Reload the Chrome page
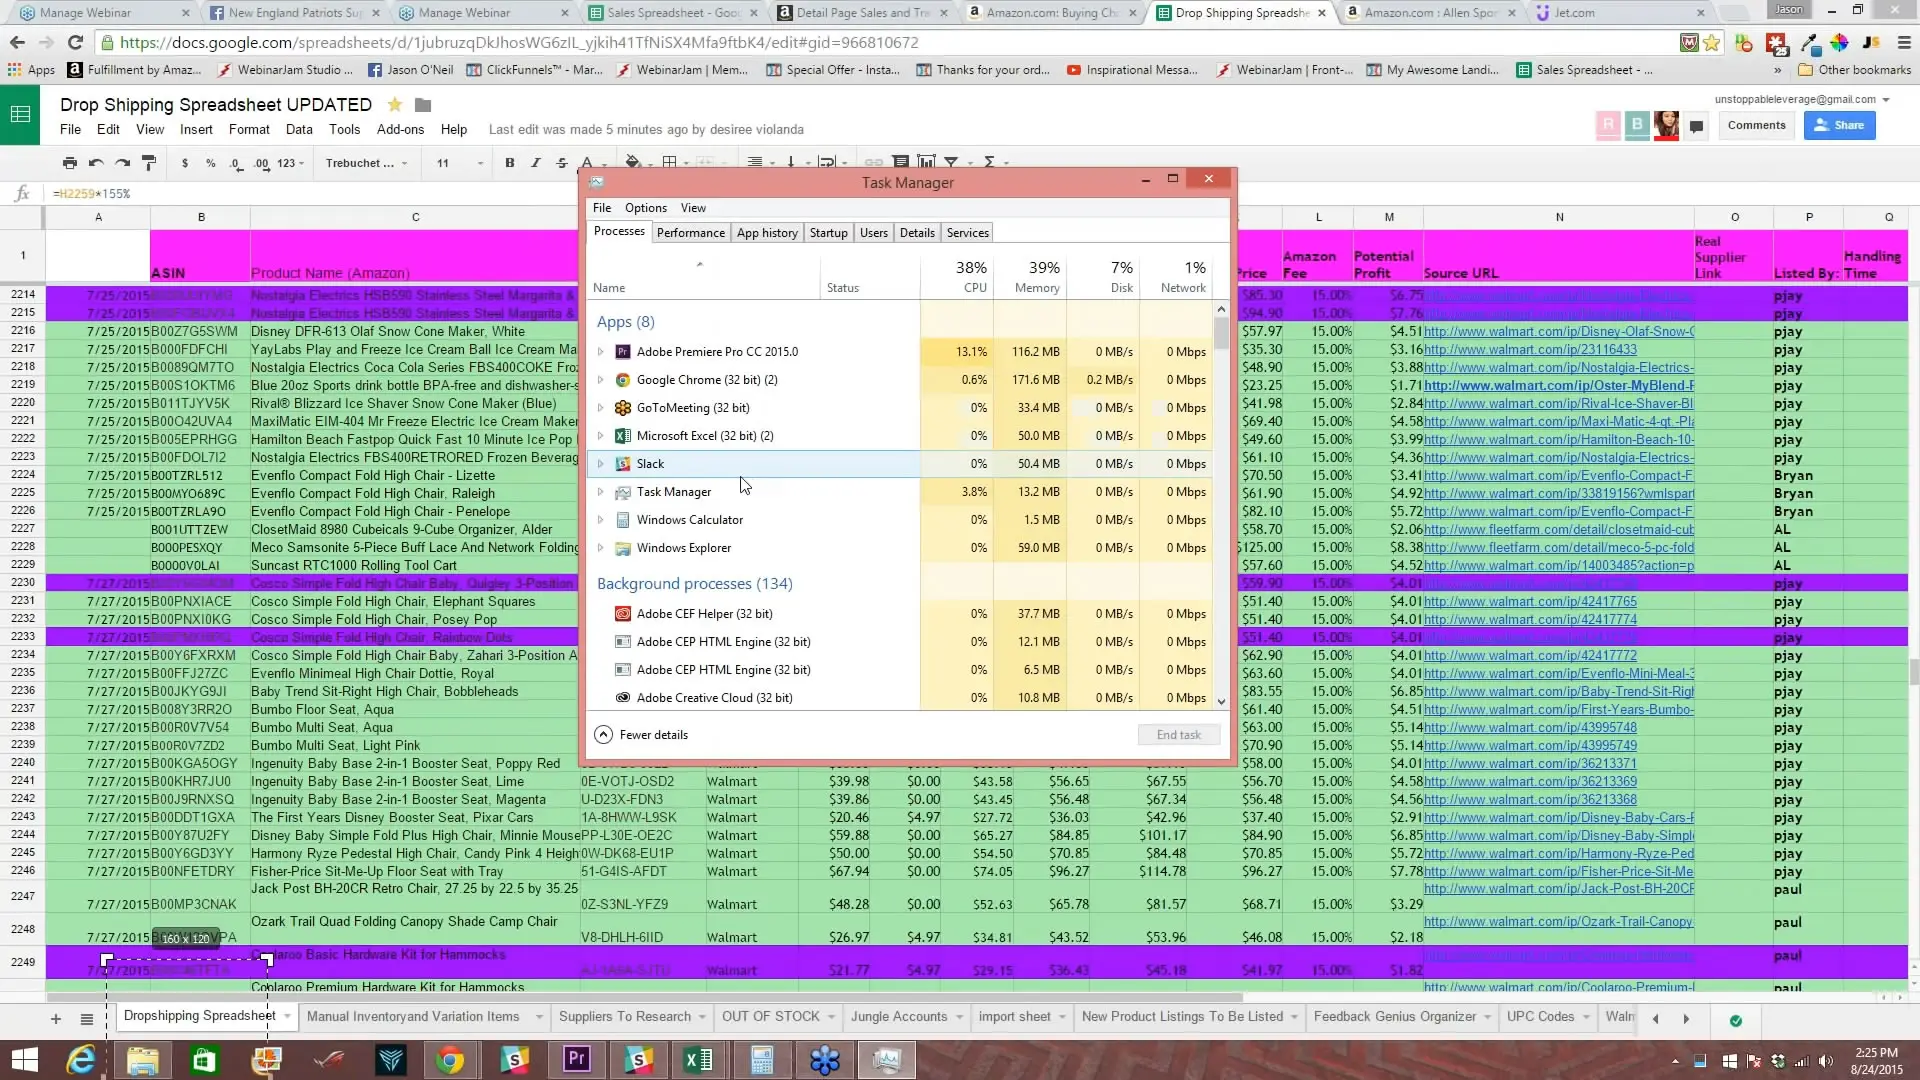Screen dimensions: 1920x1080 coord(75,43)
